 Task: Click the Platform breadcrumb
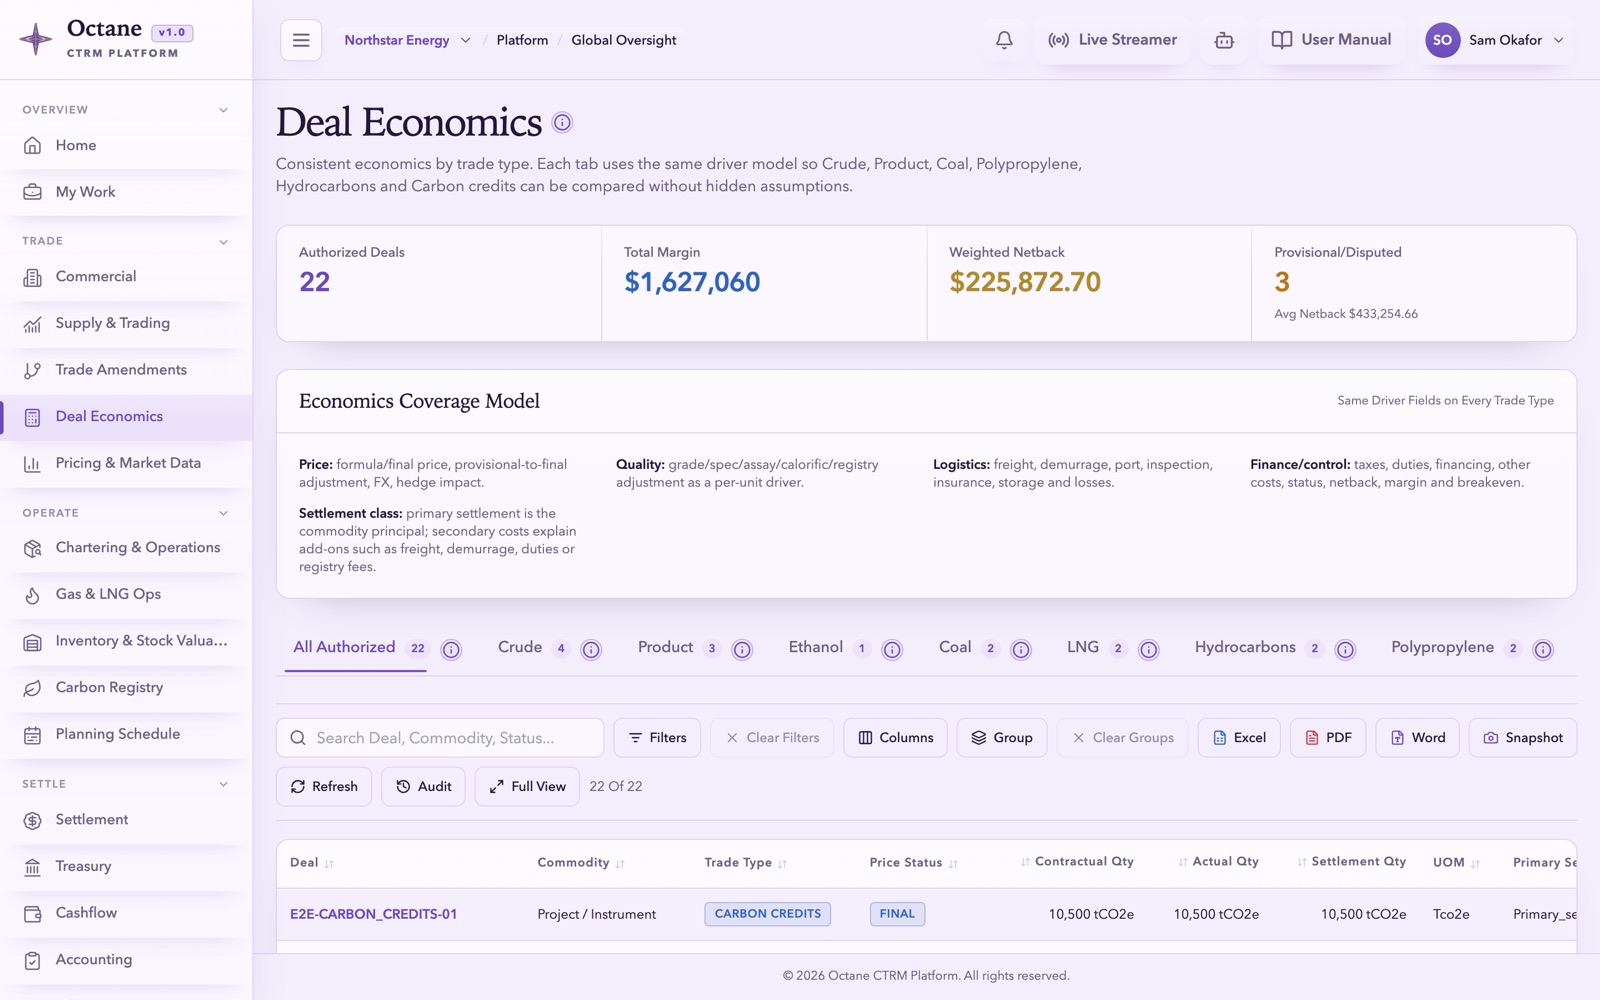522,40
